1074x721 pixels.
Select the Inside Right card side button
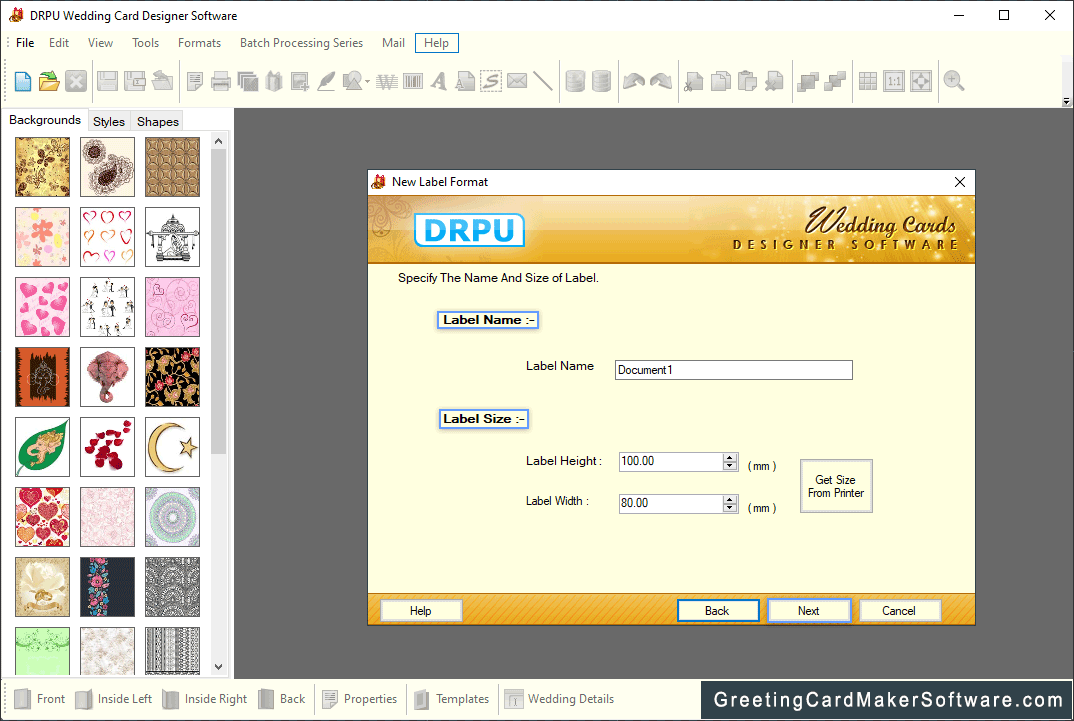(x=205, y=699)
